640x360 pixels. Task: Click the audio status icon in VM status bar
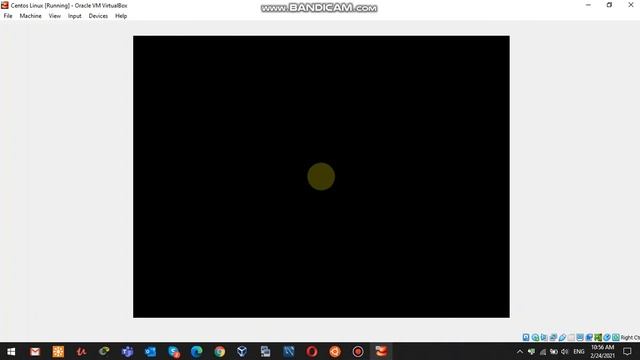pyautogui.click(x=544, y=337)
